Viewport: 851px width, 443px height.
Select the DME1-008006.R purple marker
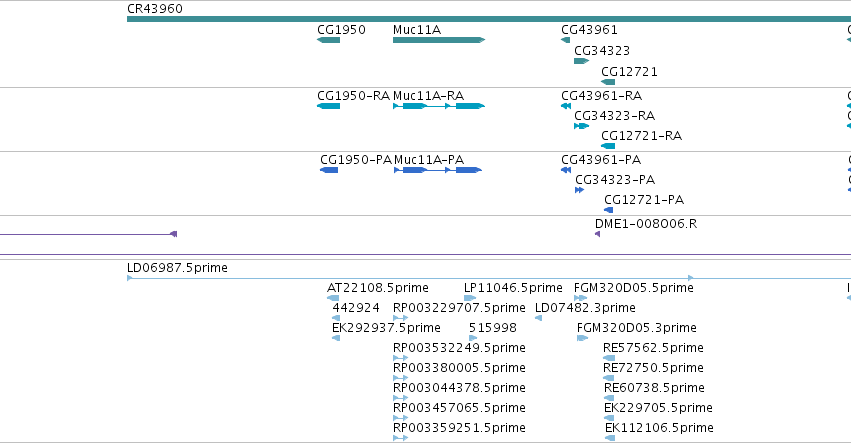click(598, 234)
